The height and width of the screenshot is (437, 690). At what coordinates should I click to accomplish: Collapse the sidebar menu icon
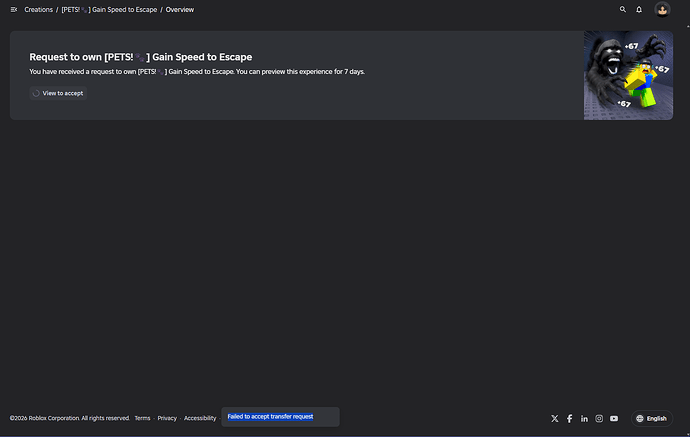pos(14,10)
